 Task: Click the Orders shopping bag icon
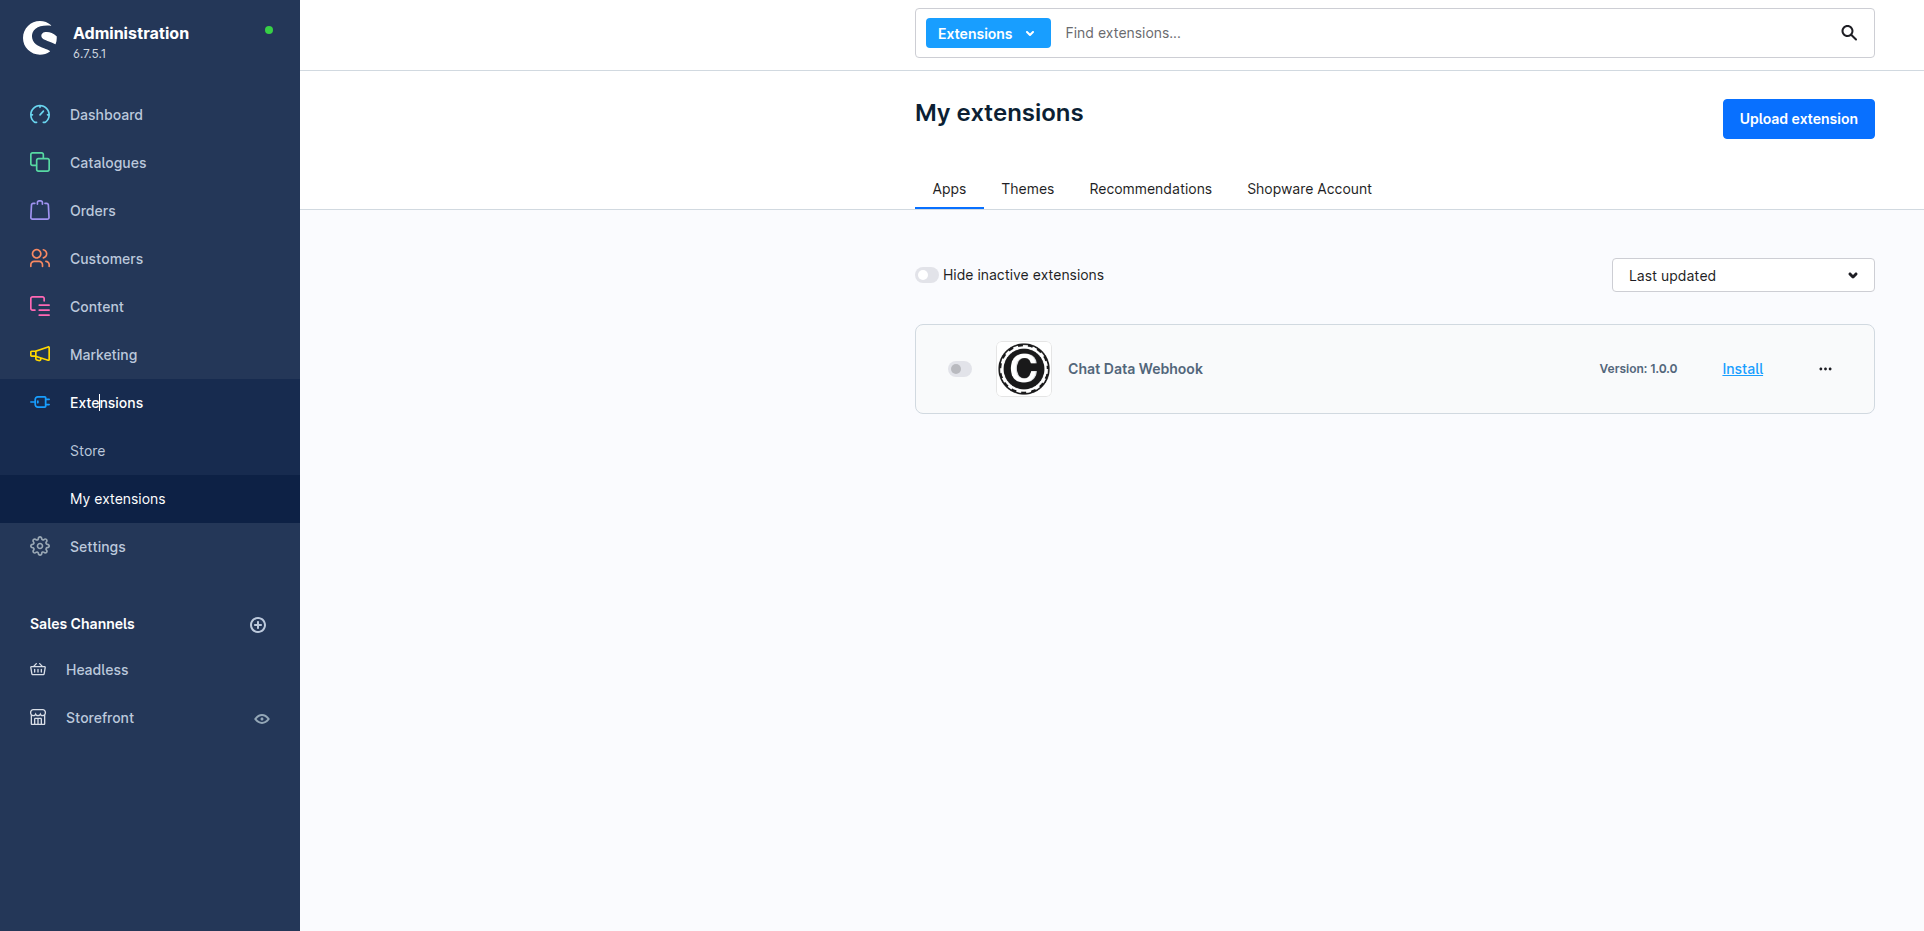(x=40, y=210)
